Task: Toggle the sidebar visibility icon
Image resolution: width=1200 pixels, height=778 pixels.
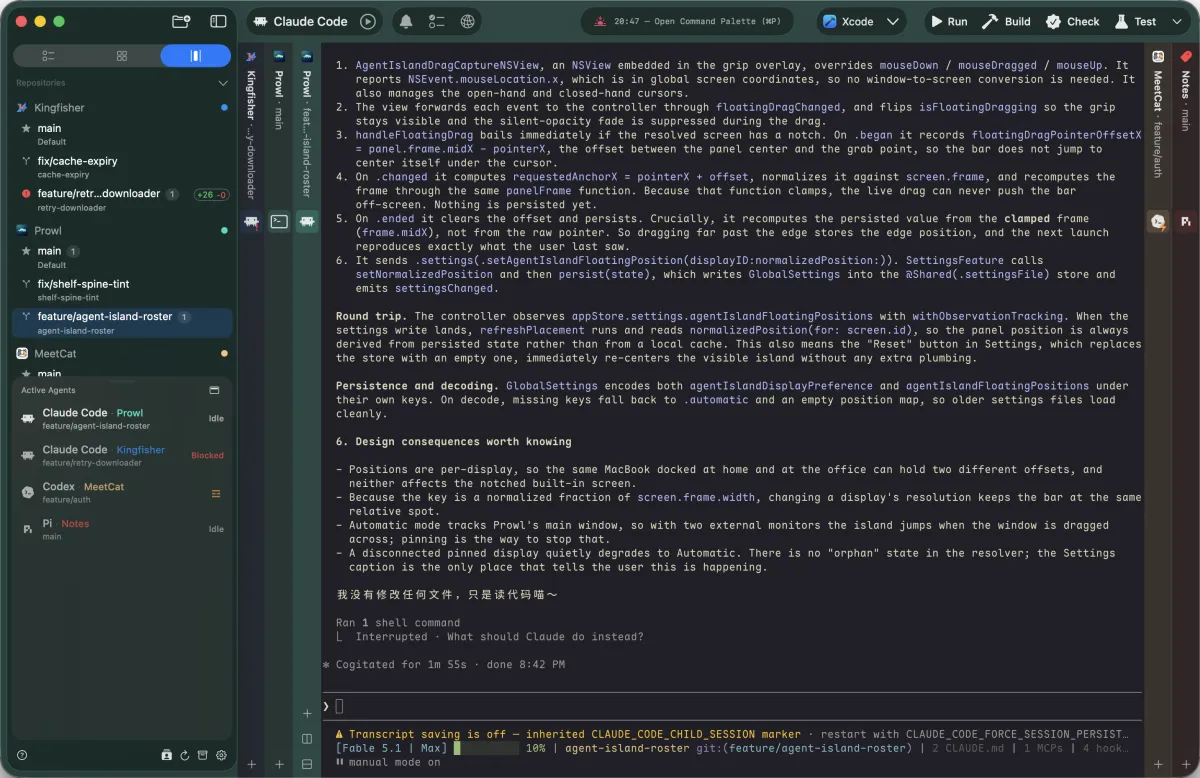Action: (218, 21)
